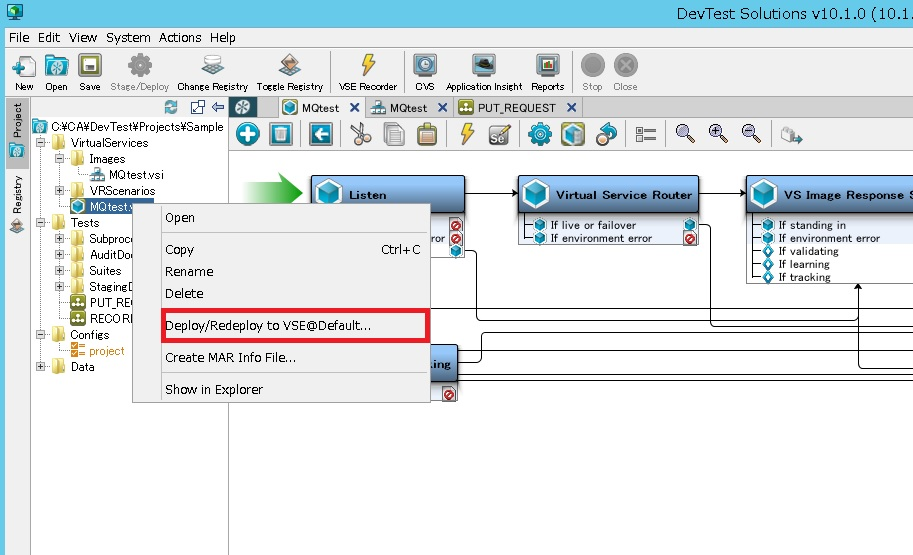Click the CVS toolbar icon
Viewport: 913px width, 555px height.
(425, 72)
